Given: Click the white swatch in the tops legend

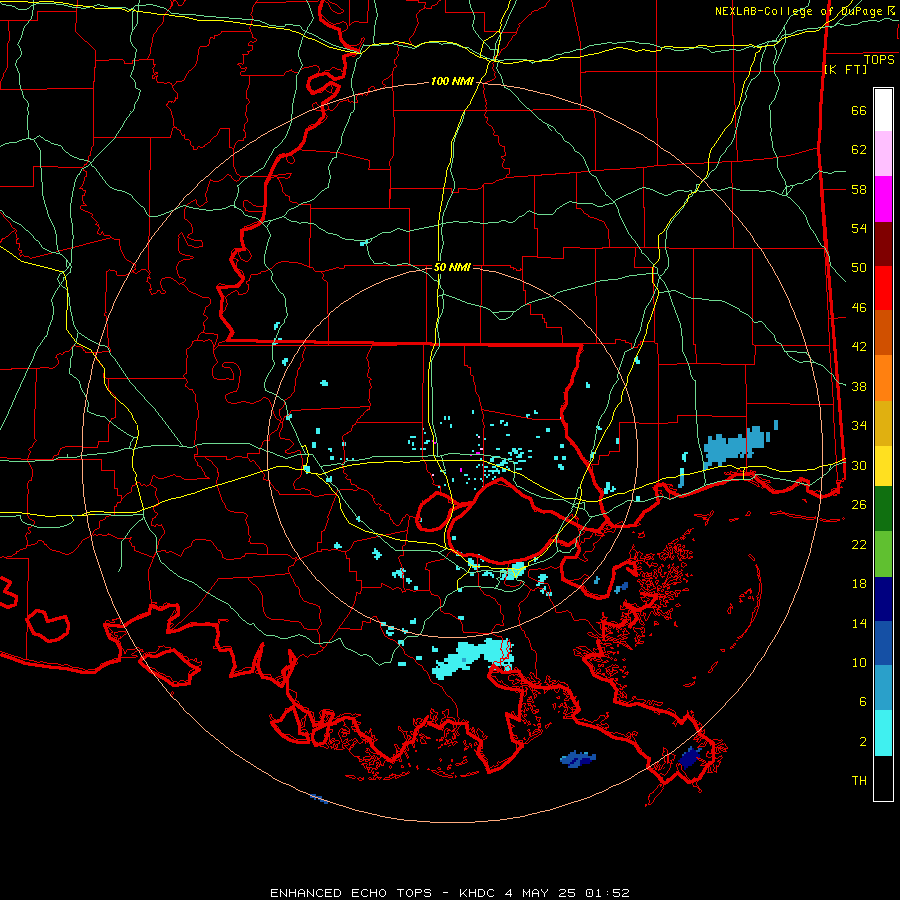Looking at the screenshot, I should click(x=883, y=110).
